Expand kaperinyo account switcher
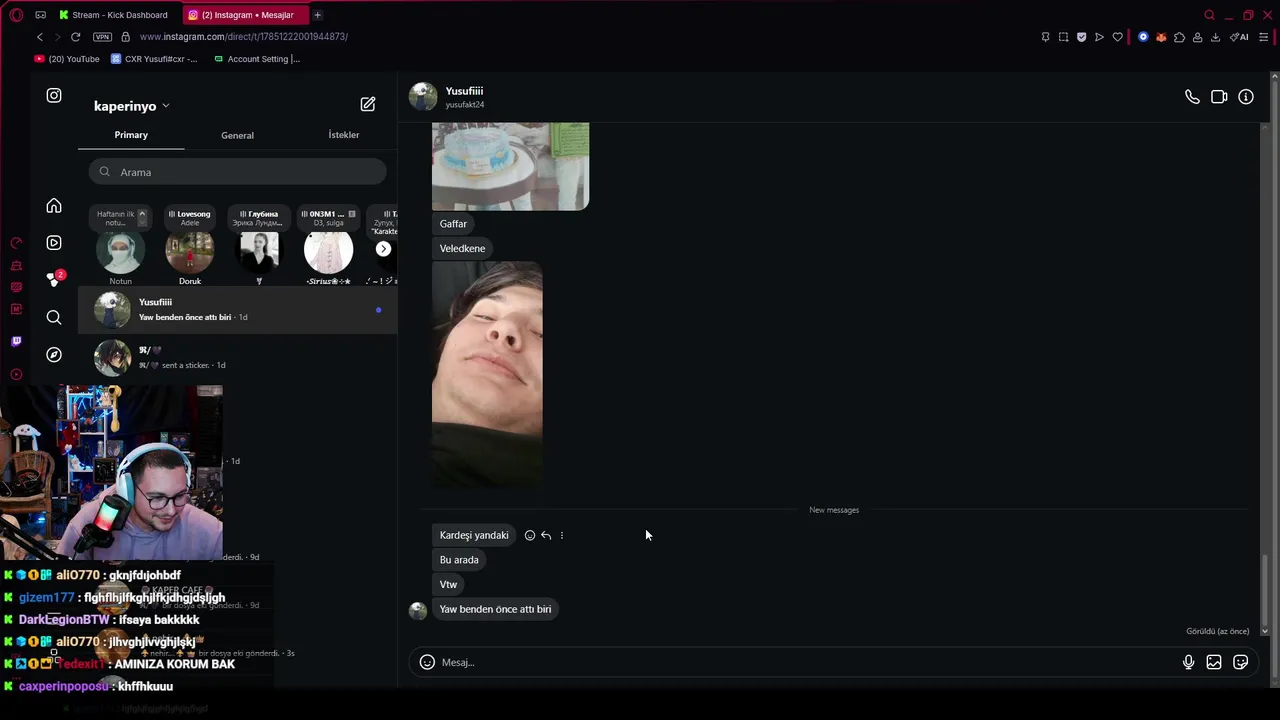Viewport: 1280px width, 720px height. [132, 106]
